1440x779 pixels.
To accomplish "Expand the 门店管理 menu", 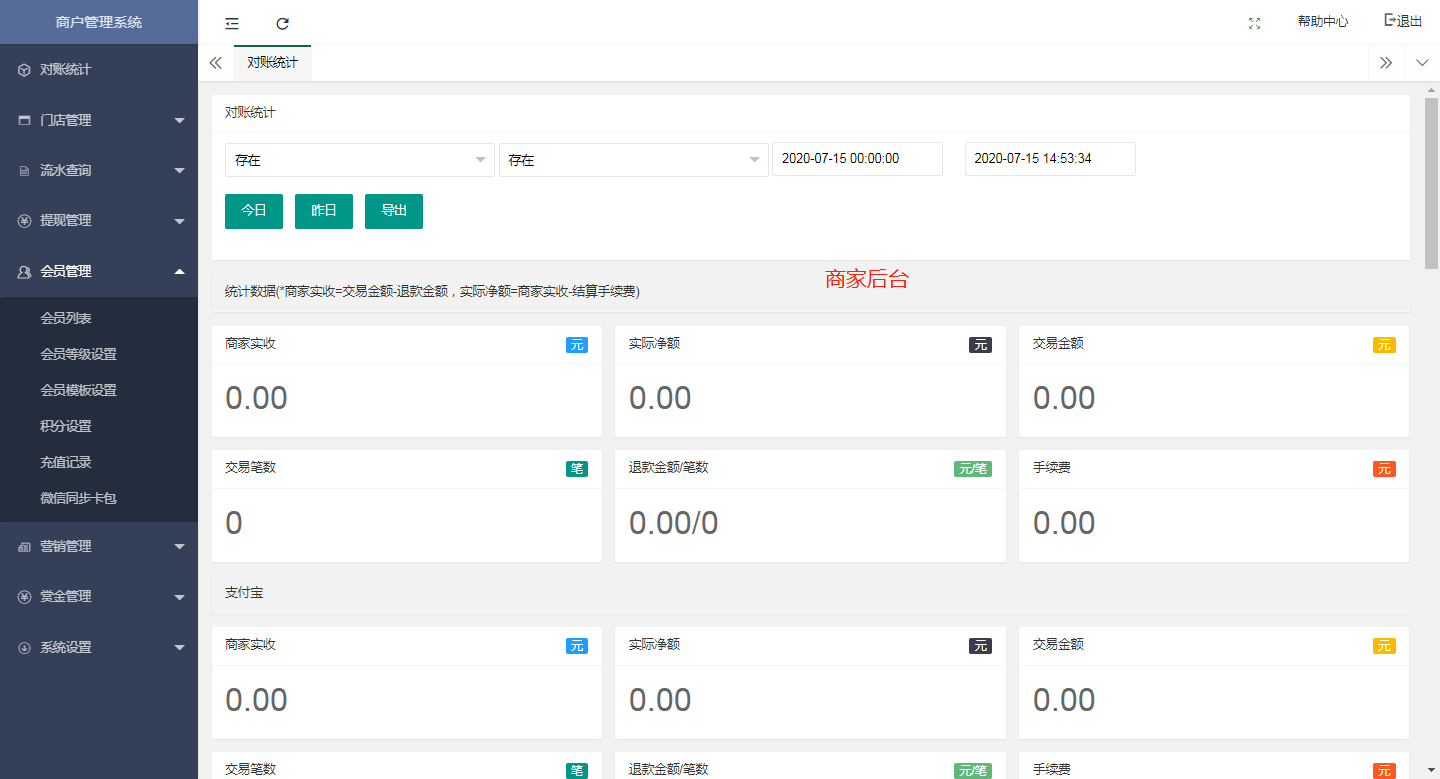I will pyautogui.click(x=99, y=120).
